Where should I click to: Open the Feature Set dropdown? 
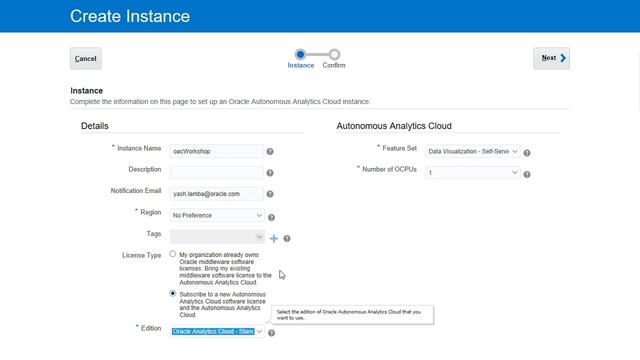coord(473,151)
